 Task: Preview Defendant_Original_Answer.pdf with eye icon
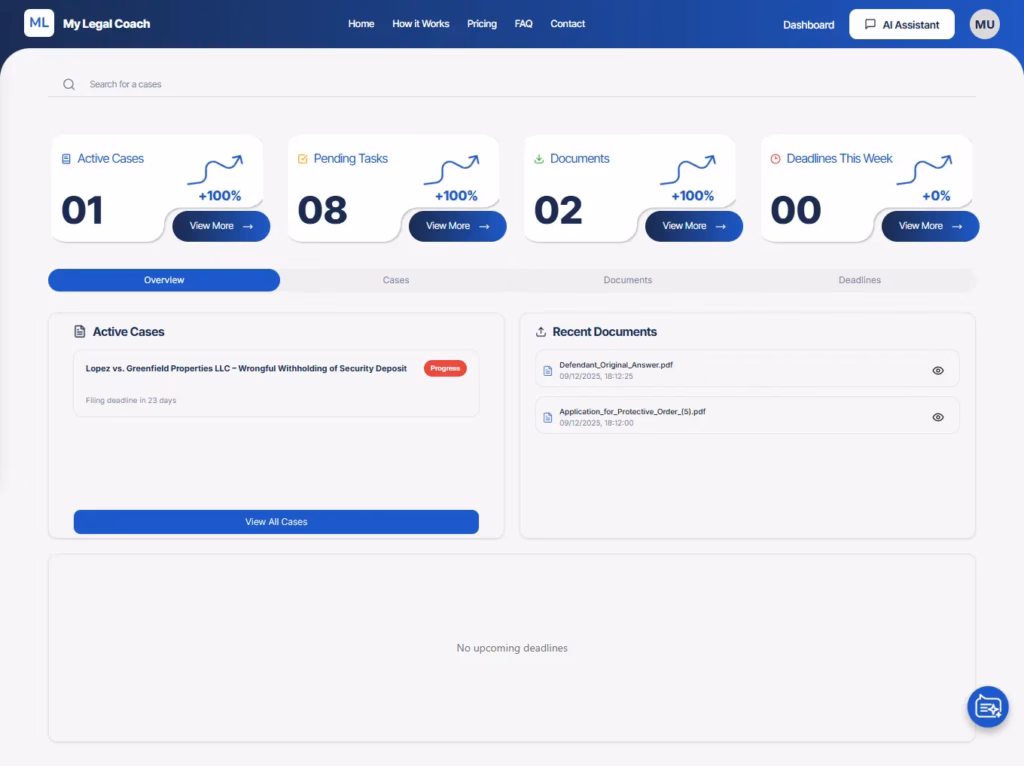(937, 371)
